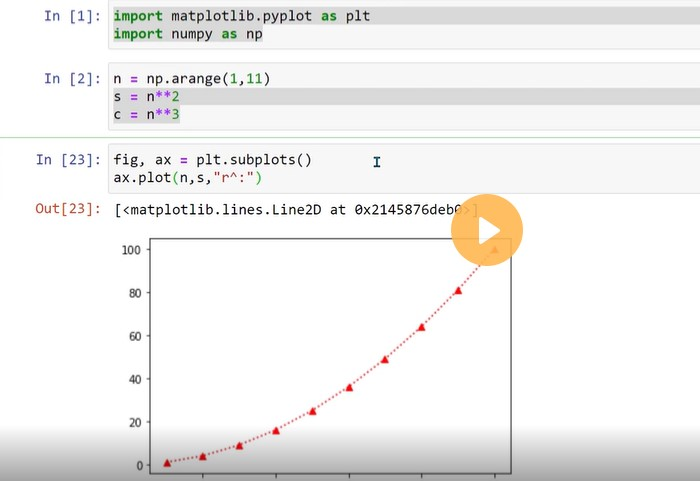Click the red triangle marker at value 49

tap(385, 359)
